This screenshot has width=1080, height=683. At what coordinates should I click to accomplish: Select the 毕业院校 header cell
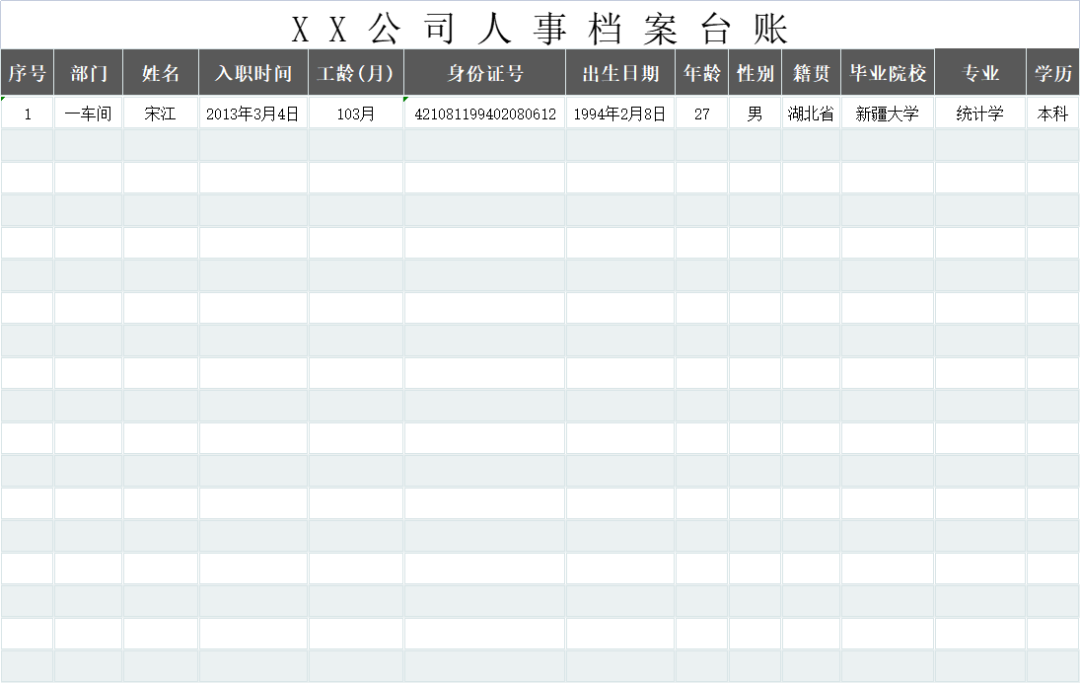click(887, 72)
